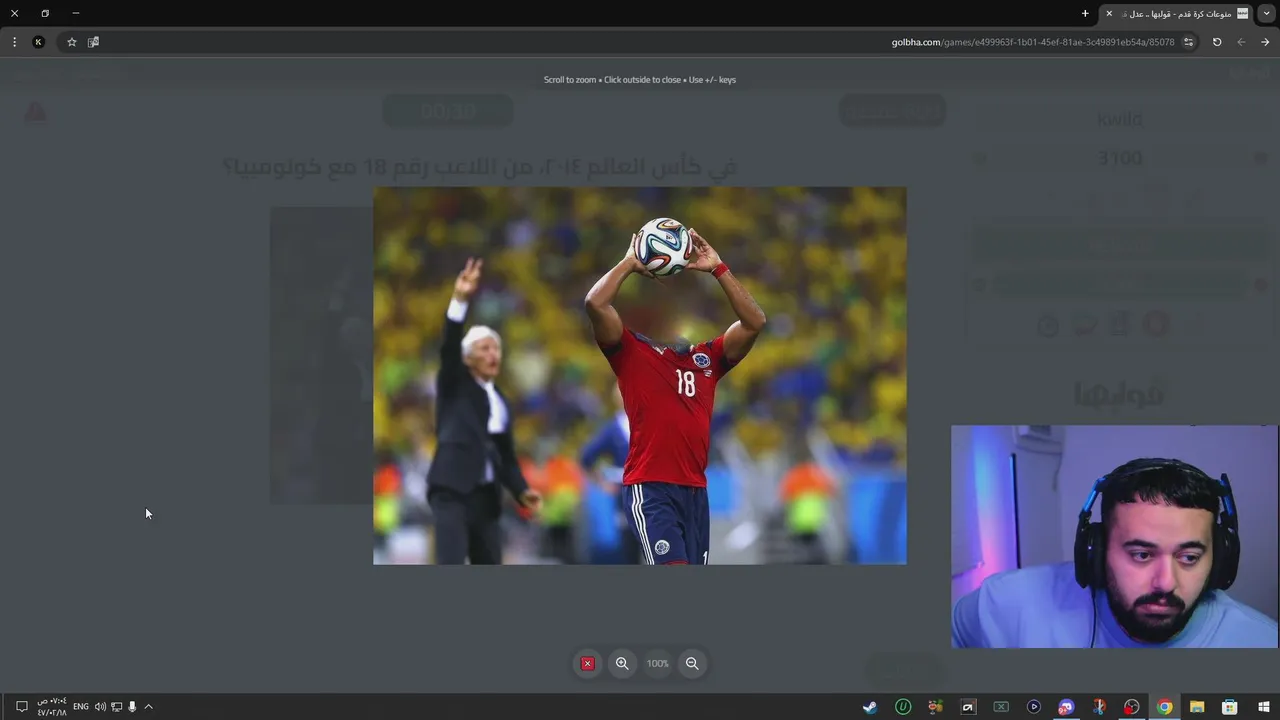This screenshot has height=720, width=1280.
Task: Open site settings tune icon
Action: click(1188, 42)
